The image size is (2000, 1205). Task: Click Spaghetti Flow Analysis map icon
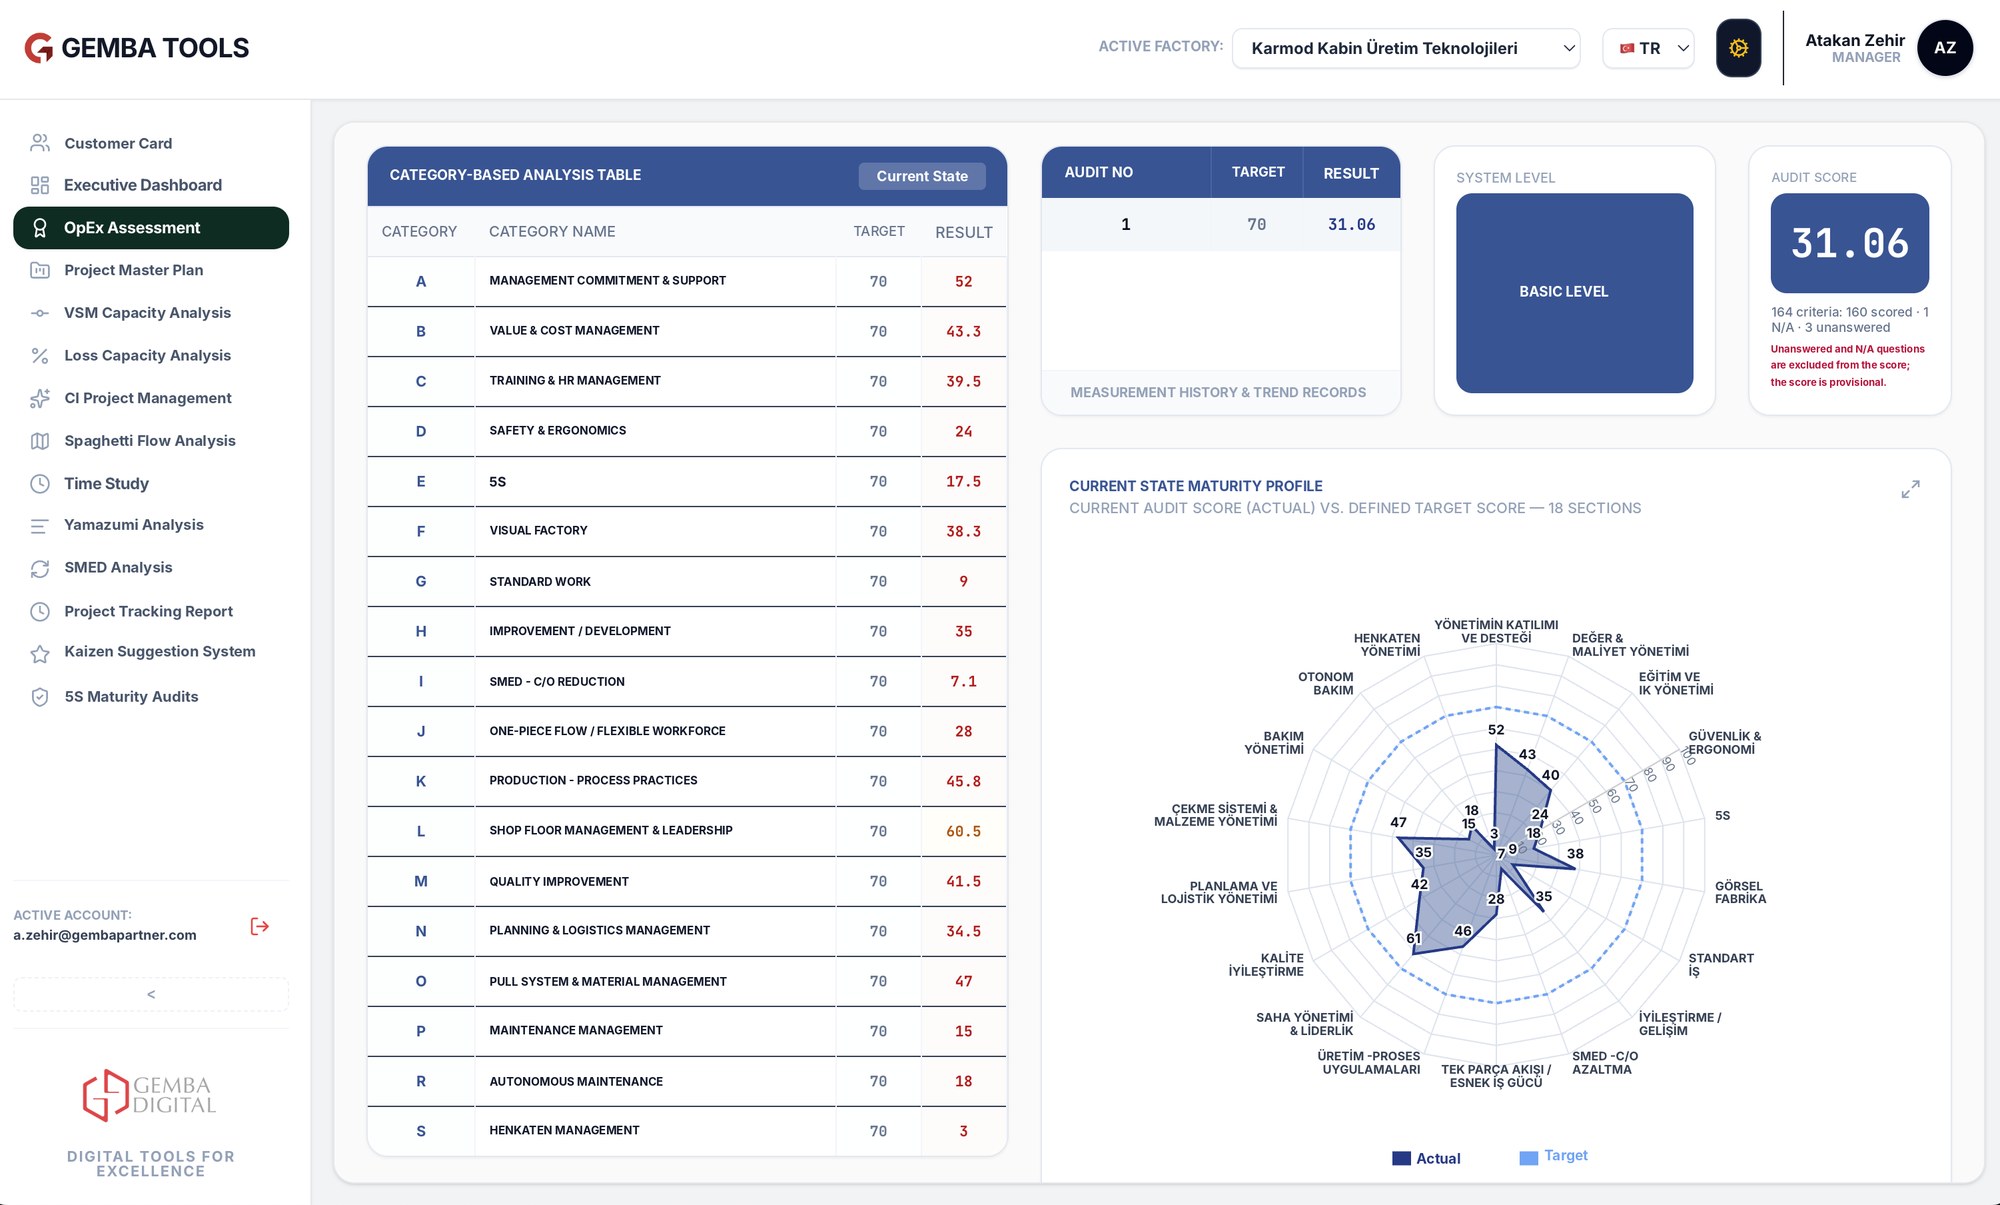click(40, 441)
